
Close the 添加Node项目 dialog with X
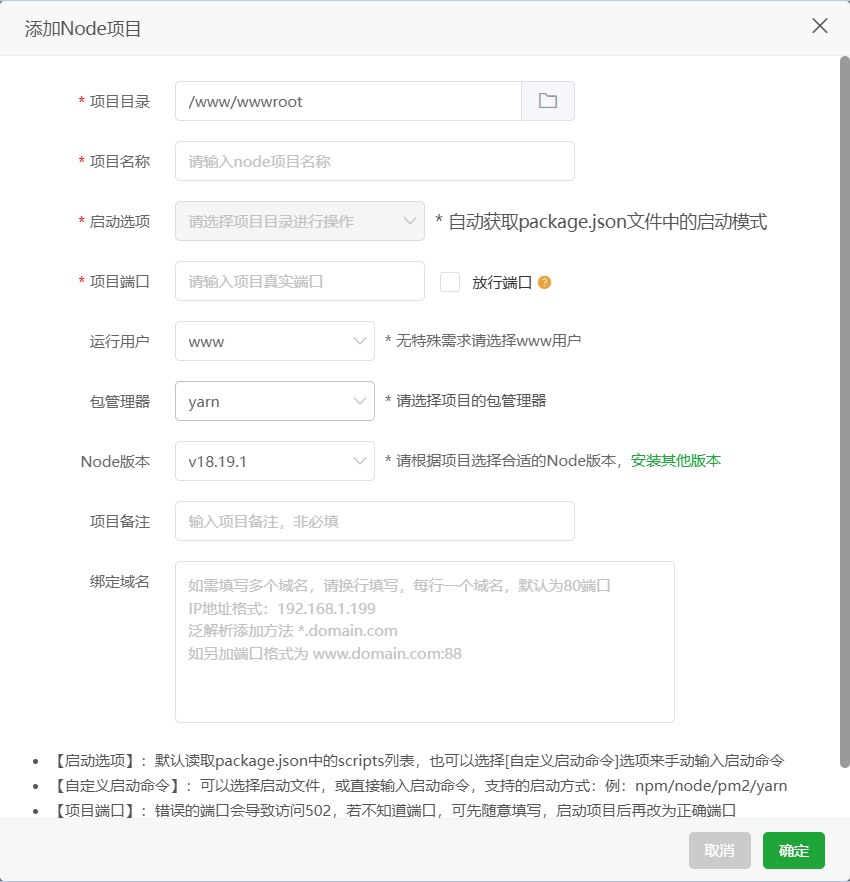tap(820, 26)
